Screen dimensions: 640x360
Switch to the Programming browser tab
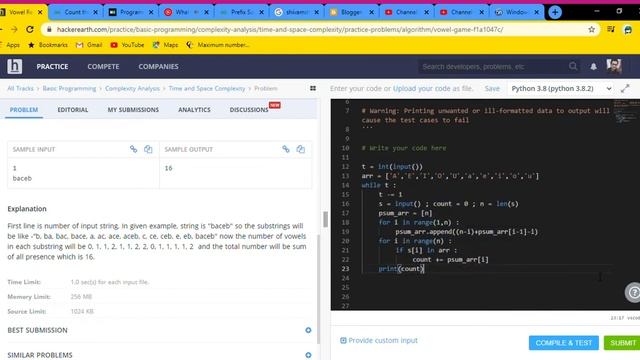tap(131, 12)
